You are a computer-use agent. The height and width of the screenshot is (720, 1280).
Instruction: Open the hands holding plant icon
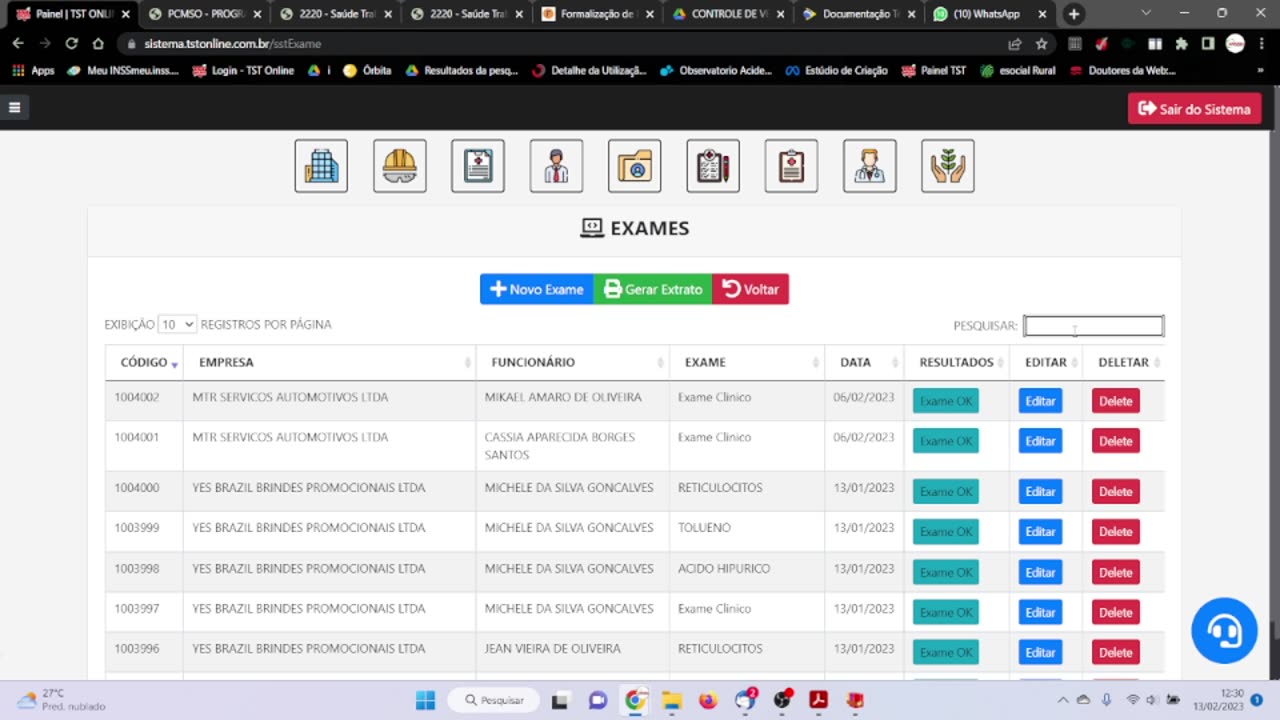[948, 166]
